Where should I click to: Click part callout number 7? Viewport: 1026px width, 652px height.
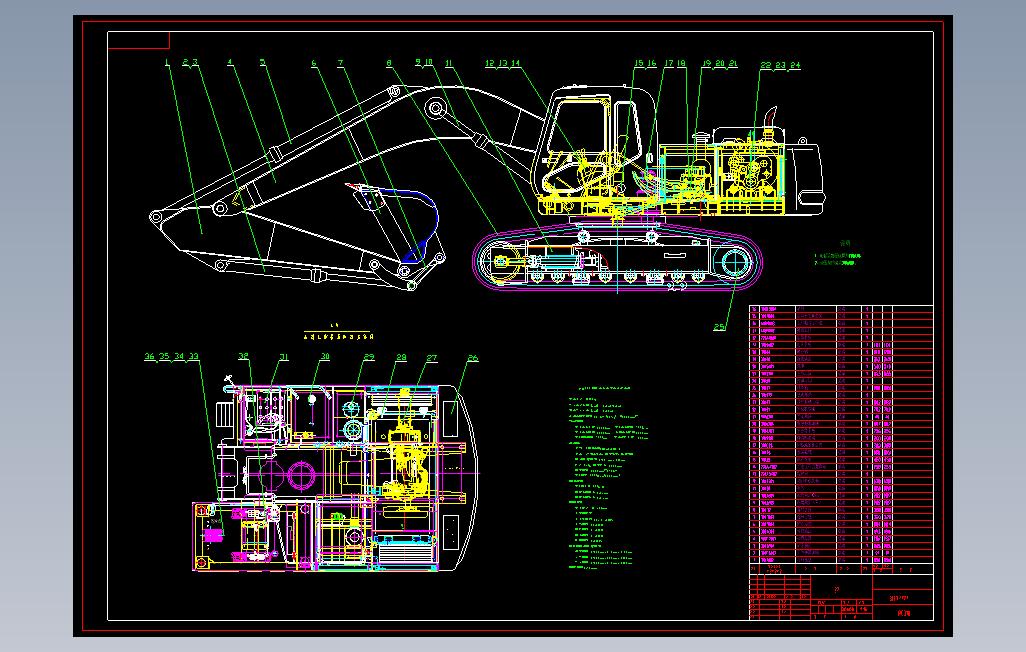[x=340, y=63]
